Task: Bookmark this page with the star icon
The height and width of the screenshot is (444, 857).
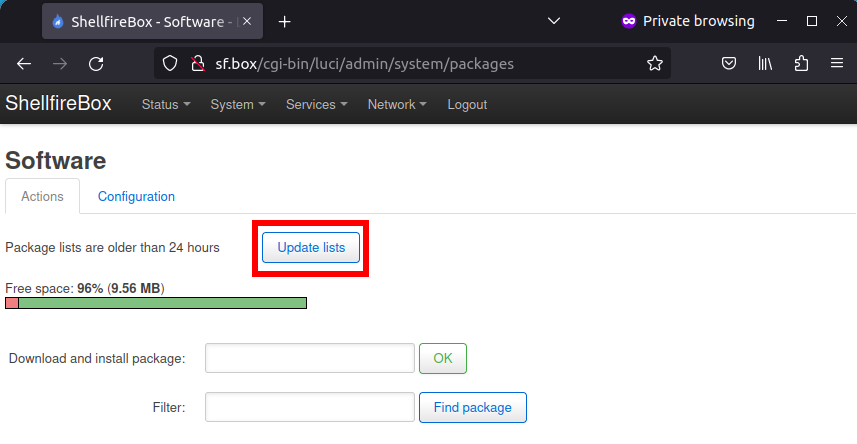Action: pyautogui.click(x=655, y=64)
